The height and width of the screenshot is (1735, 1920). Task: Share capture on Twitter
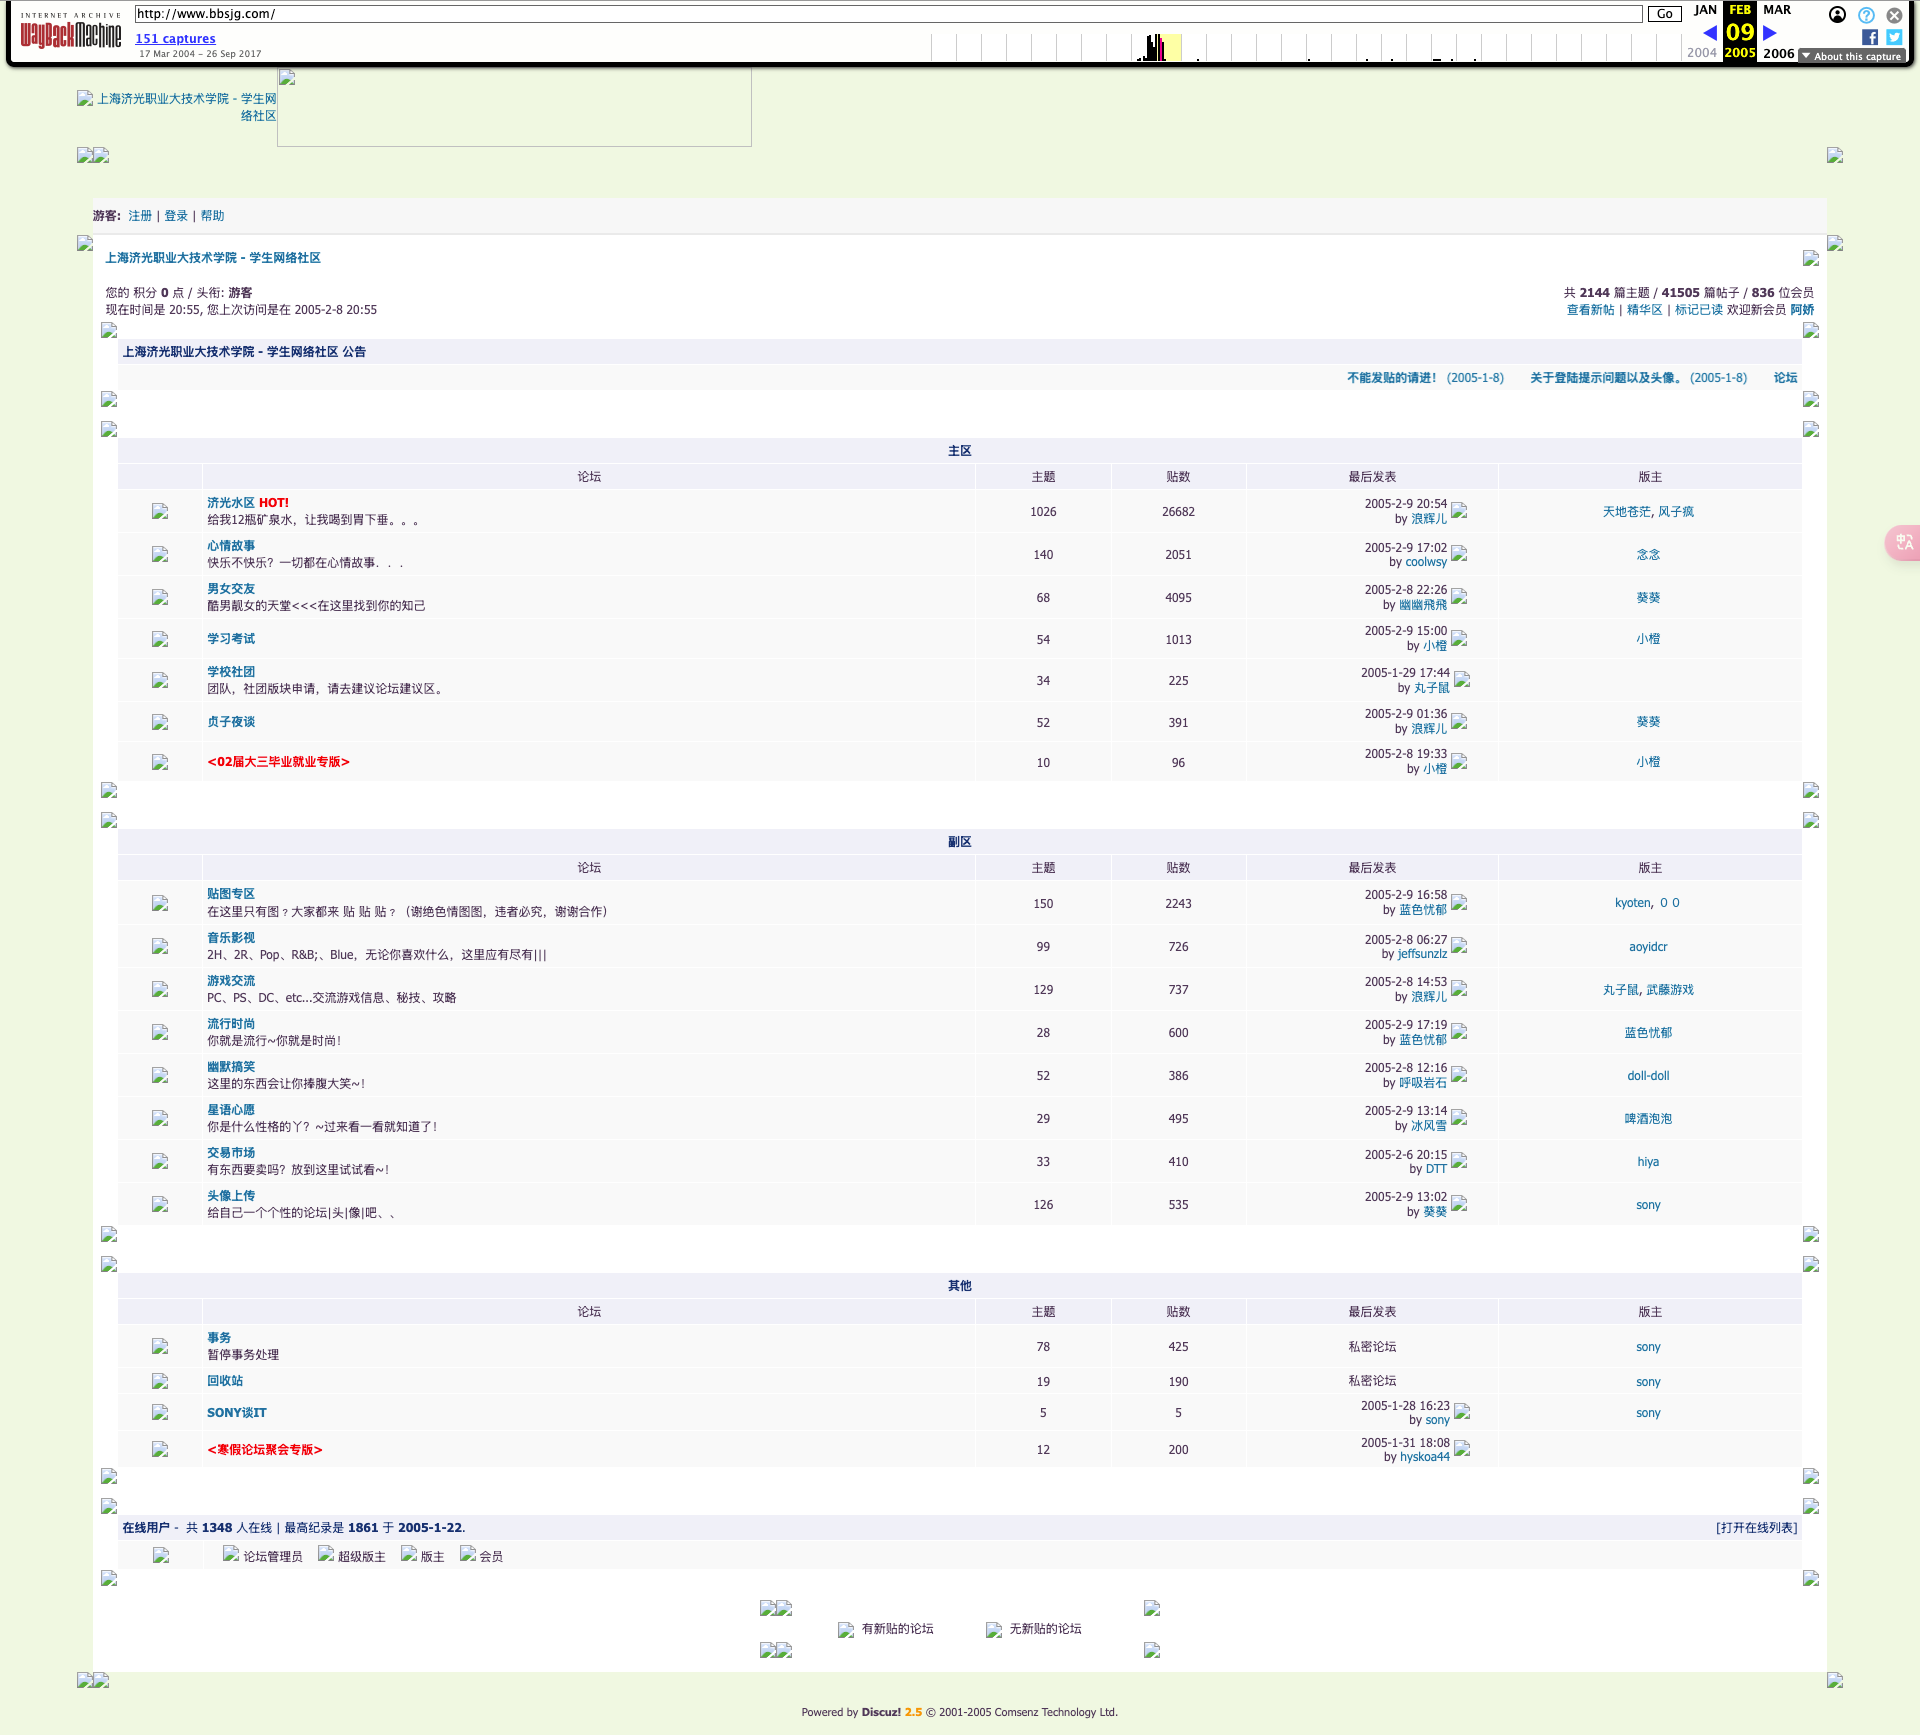(x=1894, y=37)
